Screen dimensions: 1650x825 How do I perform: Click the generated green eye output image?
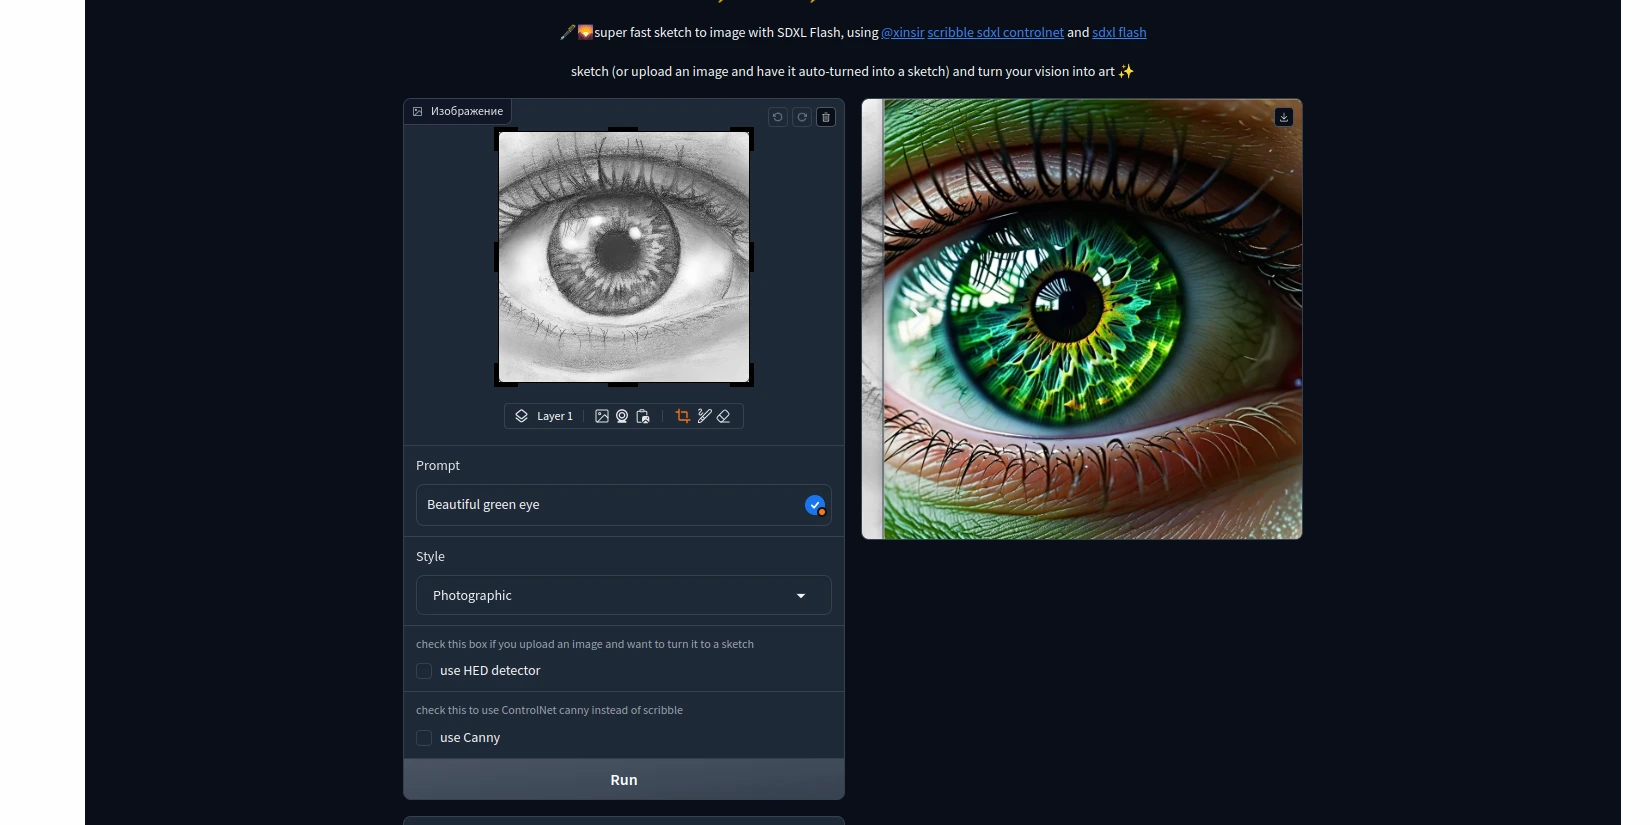[x=1082, y=320]
